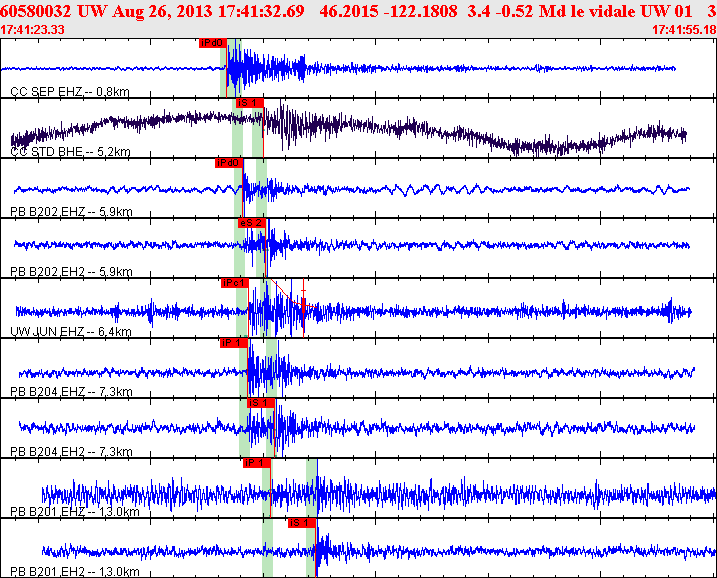Click the coordinates 46.2015 -122.1808 in header
Viewport: 717px width, 578px height.
(x=388, y=11)
